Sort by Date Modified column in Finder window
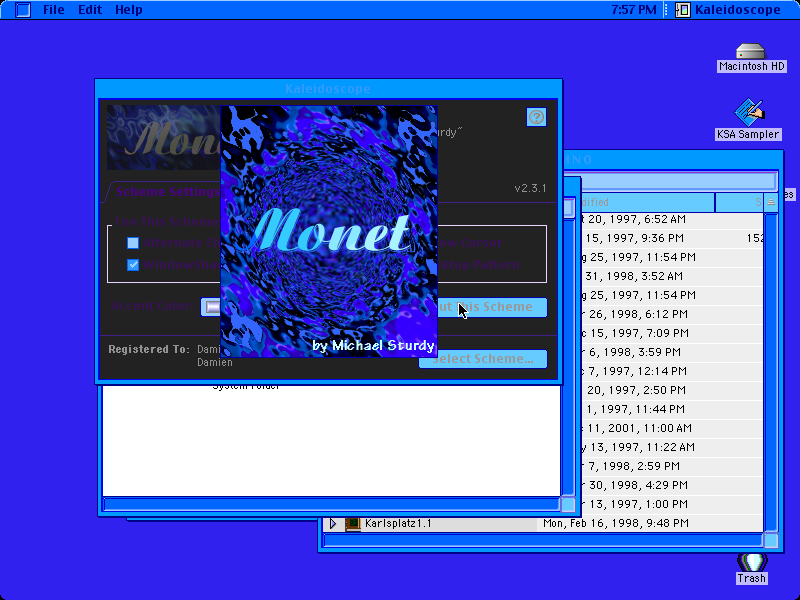The image size is (800, 600). point(647,203)
